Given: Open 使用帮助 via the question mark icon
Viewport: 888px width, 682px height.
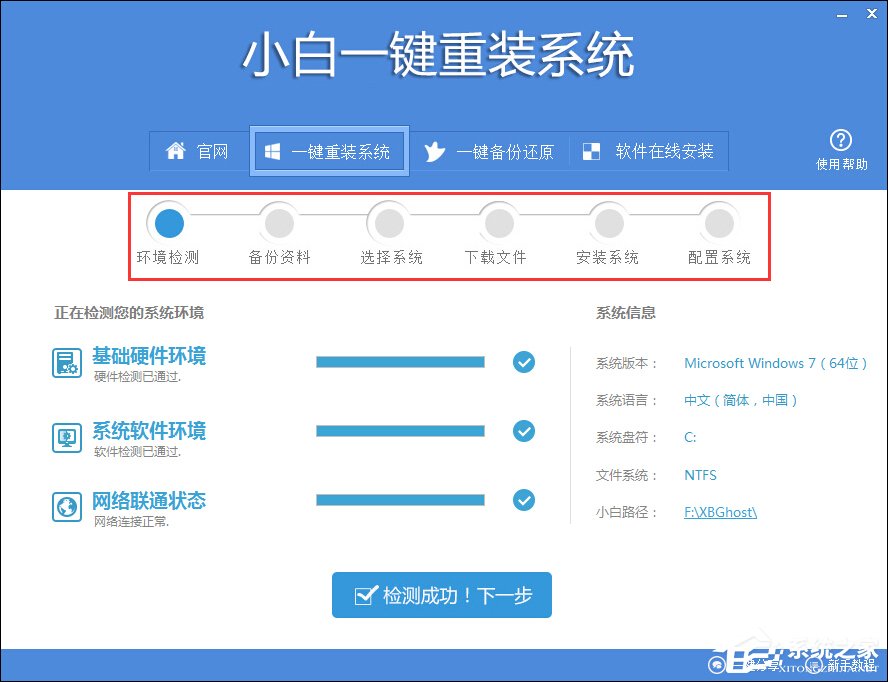Looking at the screenshot, I should point(842,140).
